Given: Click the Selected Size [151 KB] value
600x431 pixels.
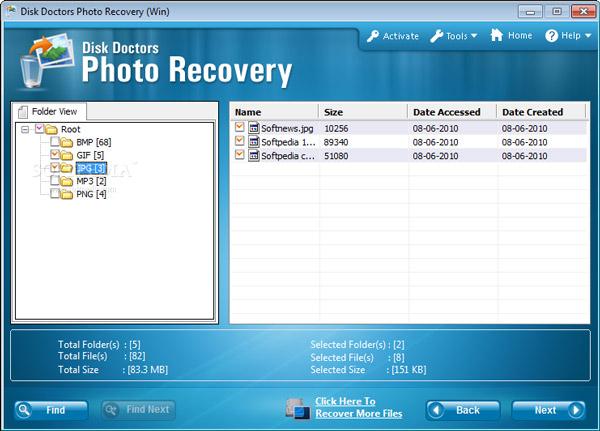Looking at the screenshot, I should [409, 370].
